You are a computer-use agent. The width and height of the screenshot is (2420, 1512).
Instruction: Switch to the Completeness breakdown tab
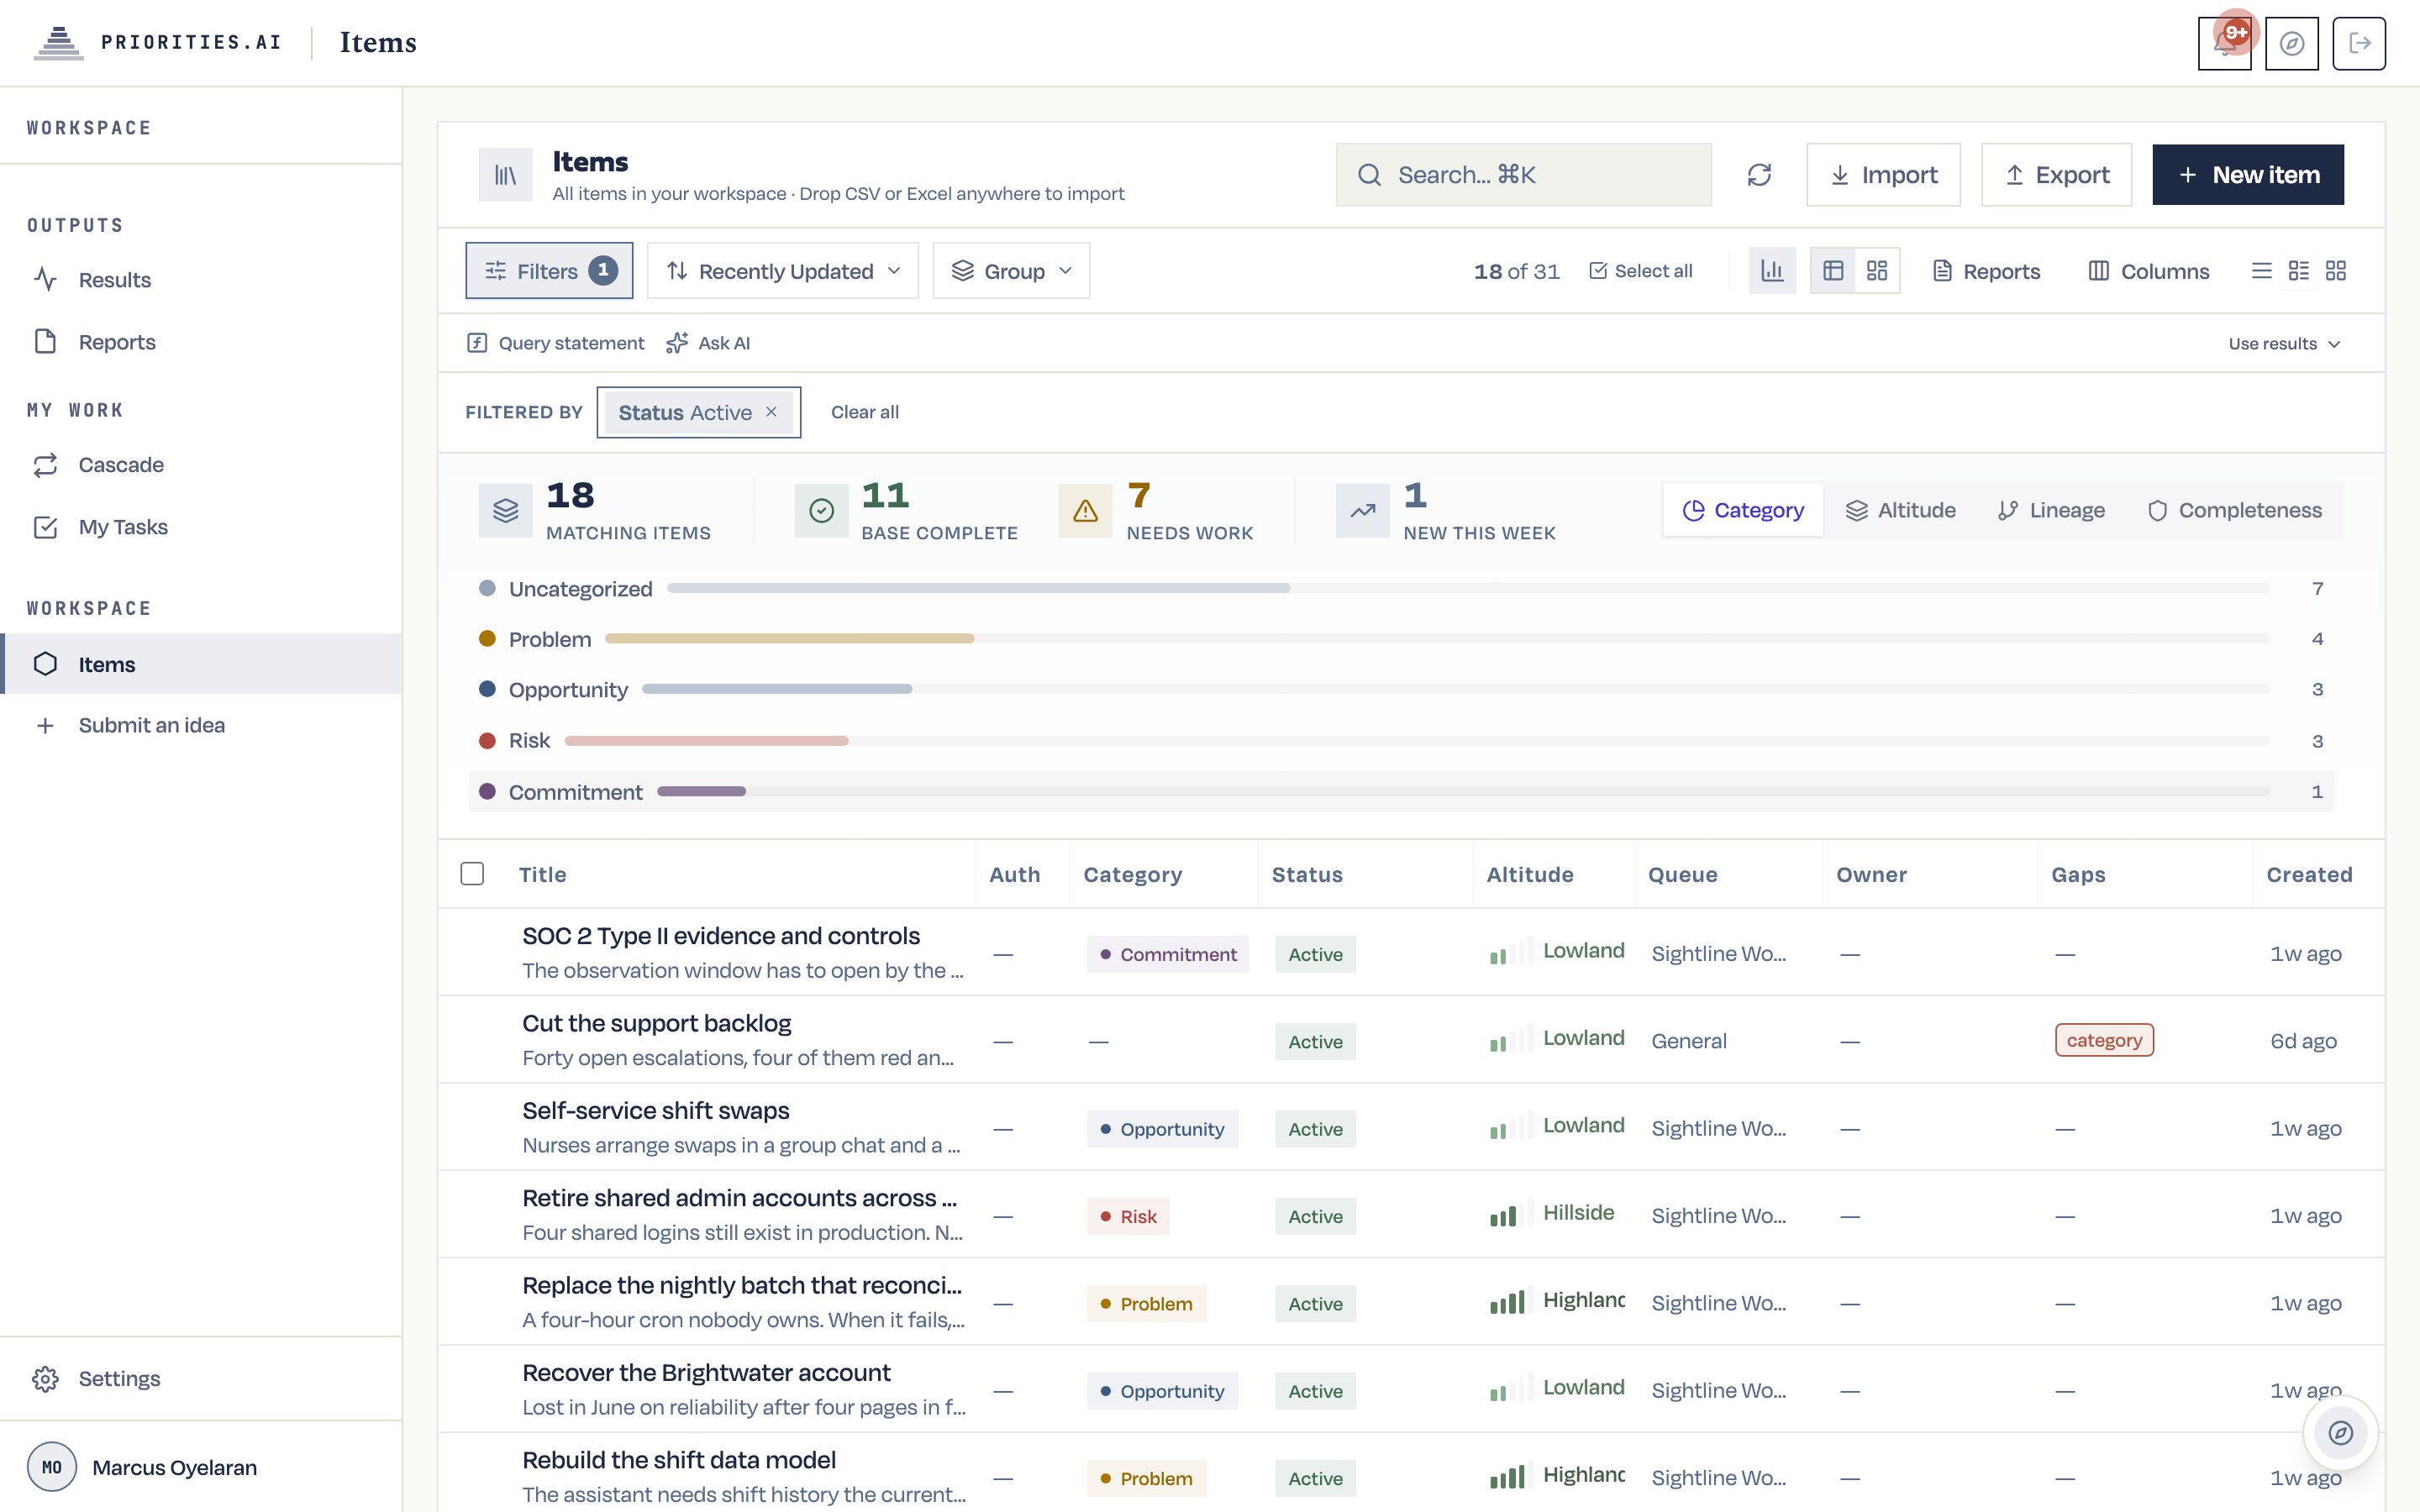point(2235,510)
